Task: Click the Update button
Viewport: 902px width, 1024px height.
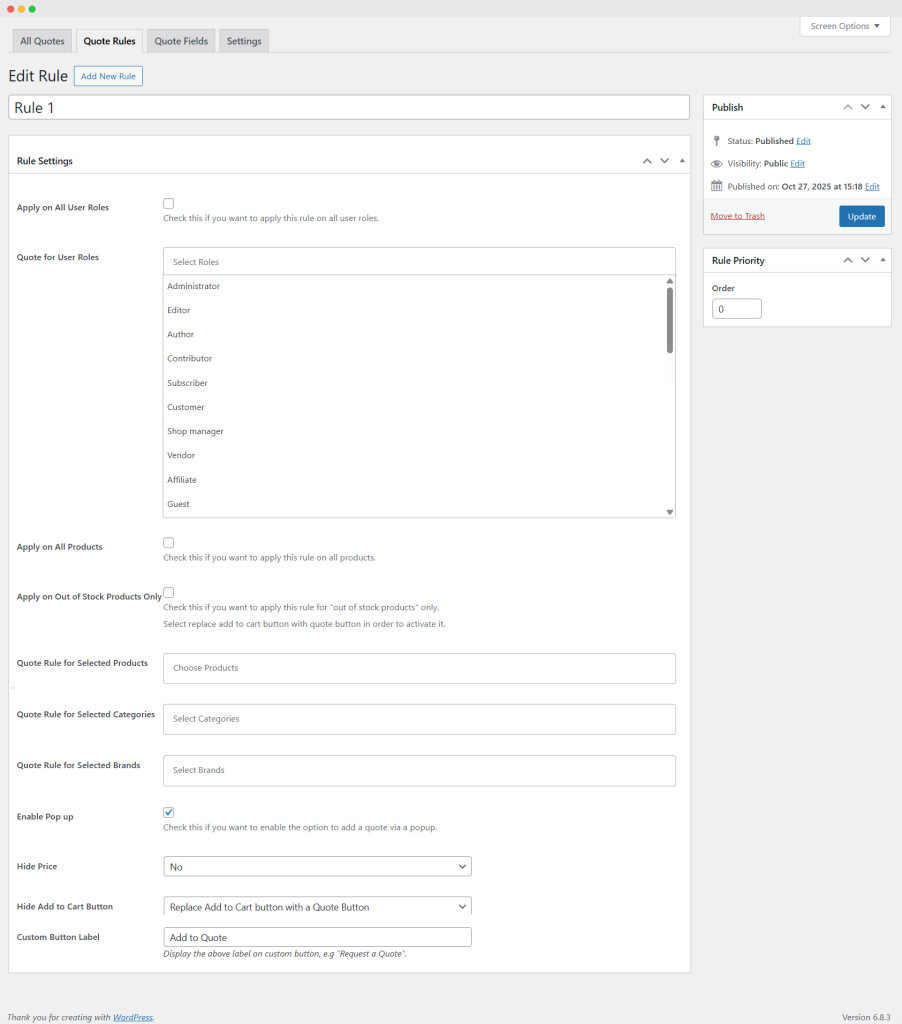Action: point(861,216)
